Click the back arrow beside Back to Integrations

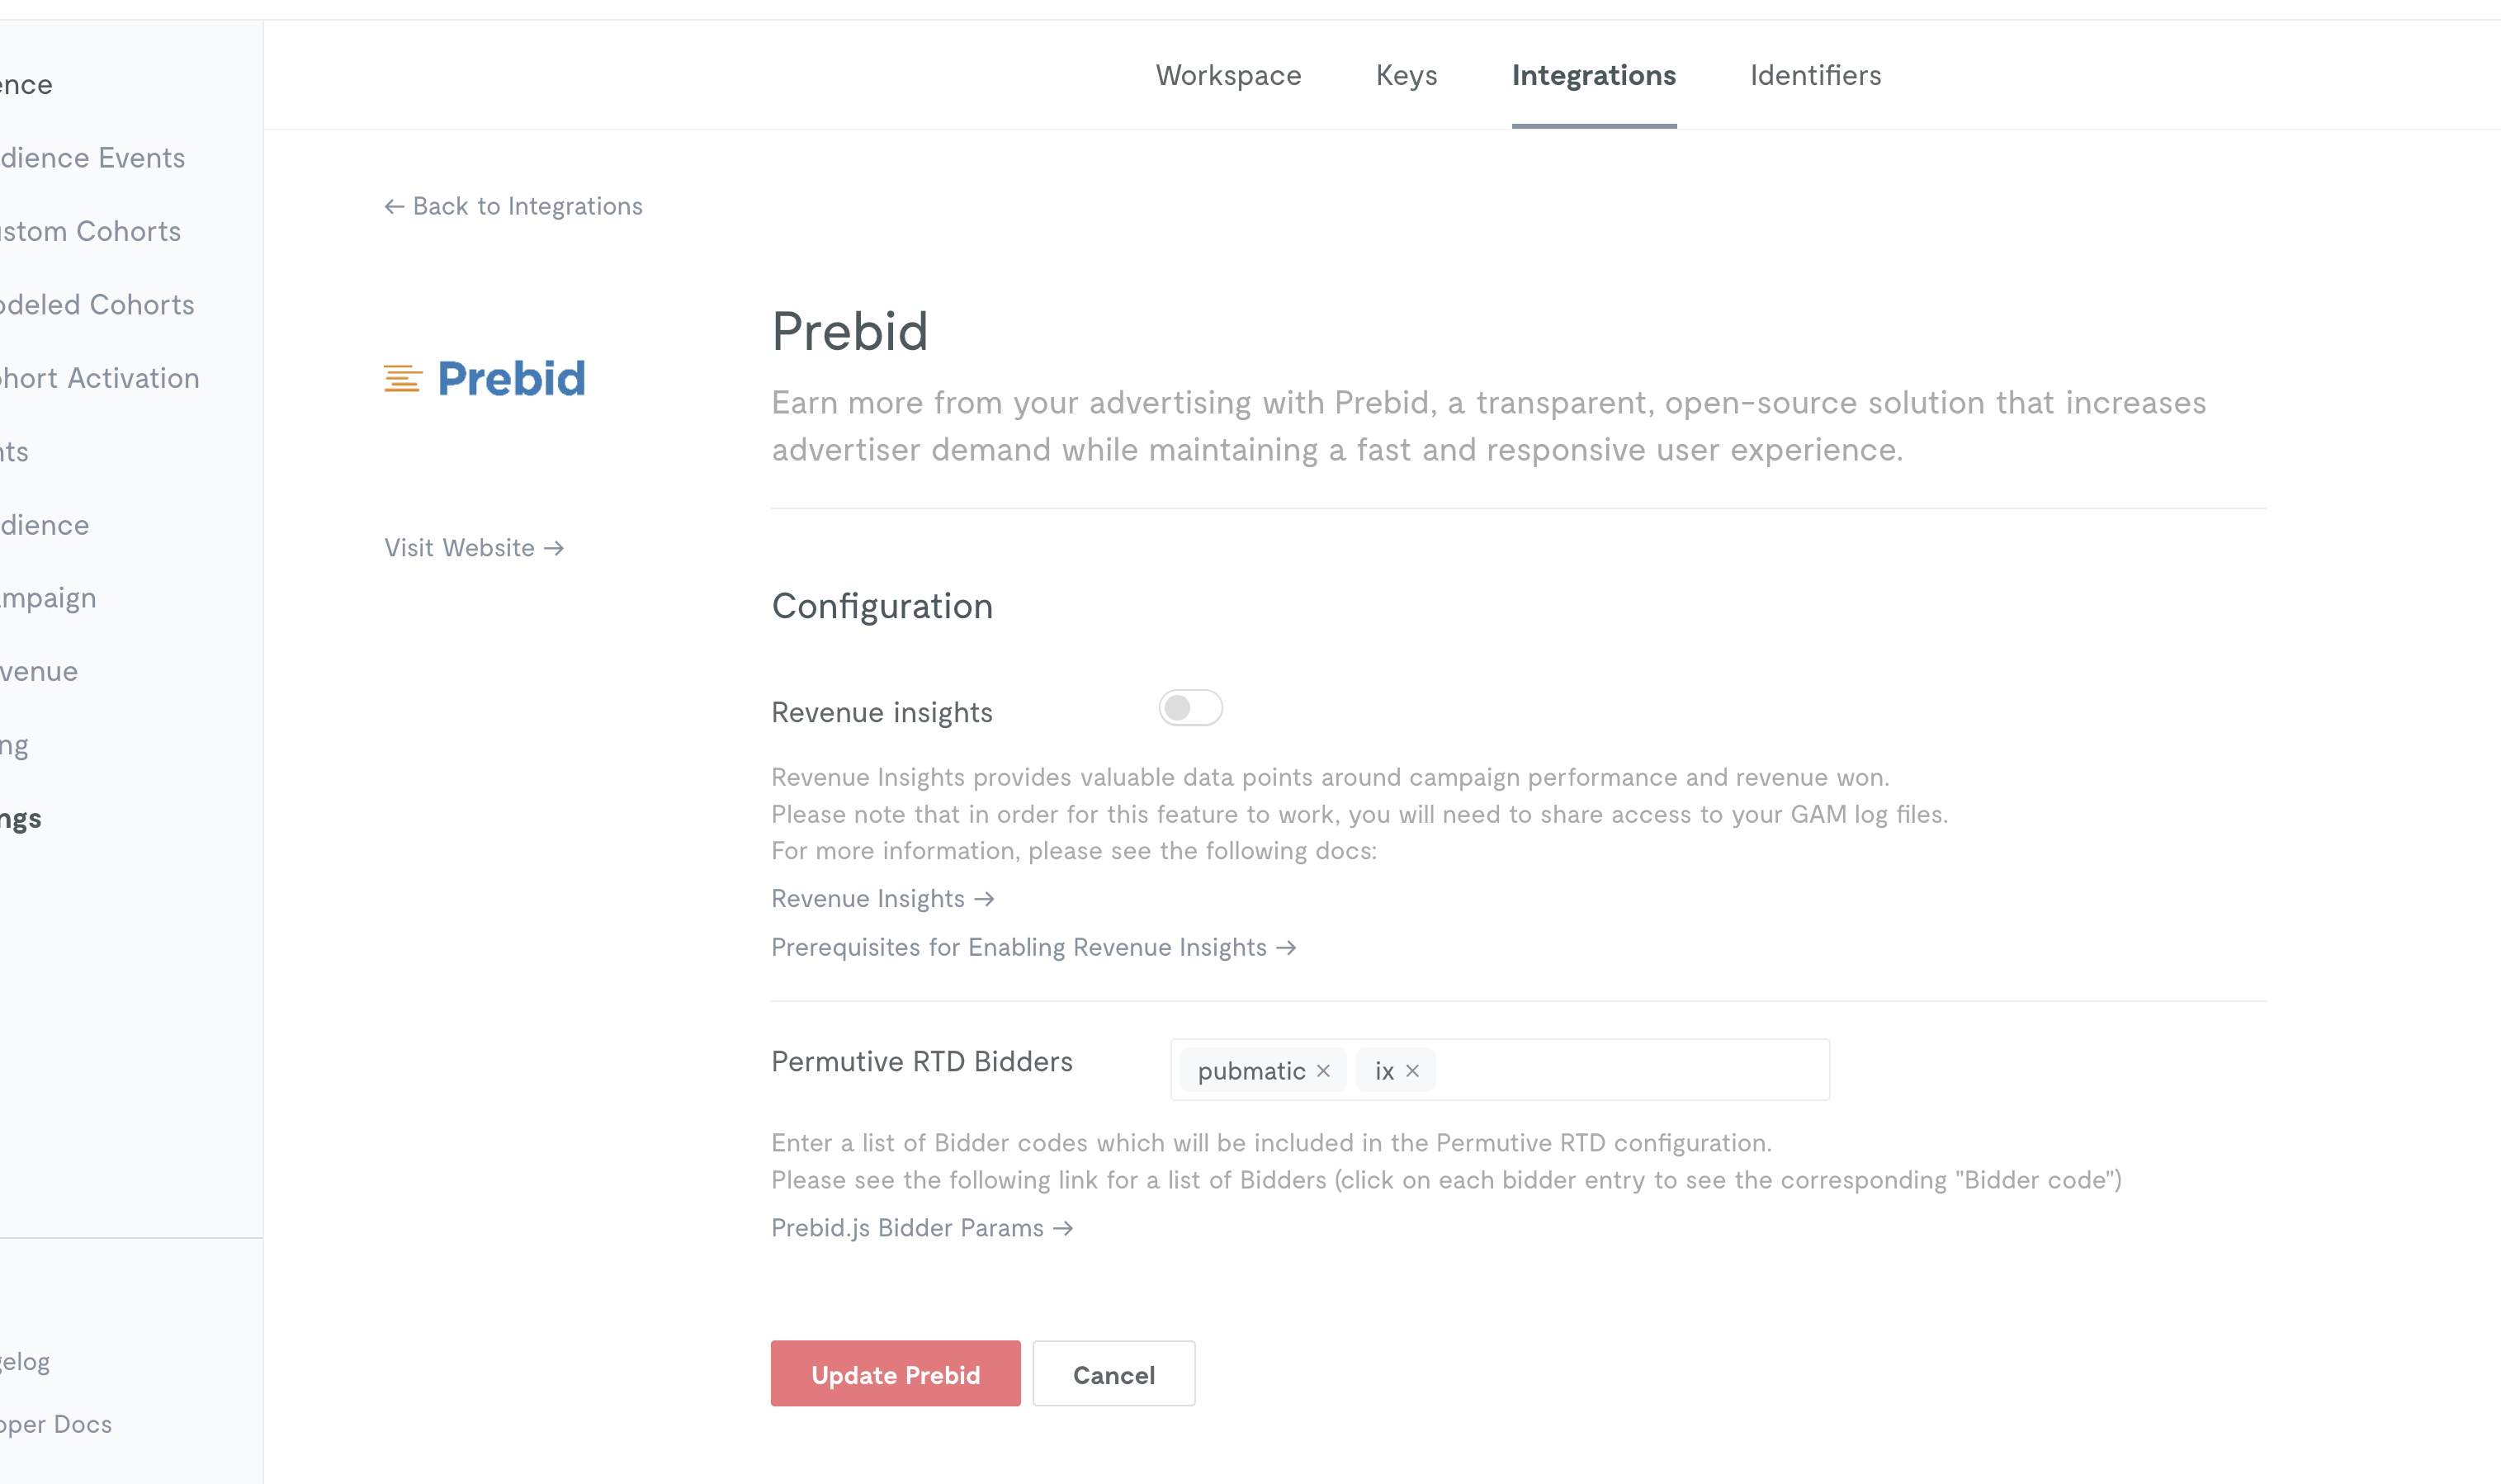coord(394,206)
